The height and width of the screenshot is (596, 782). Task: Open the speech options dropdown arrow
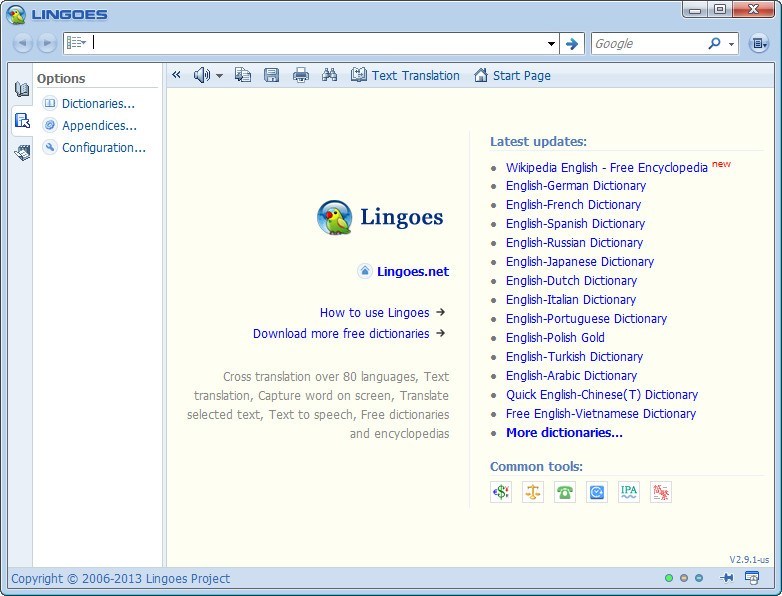pos(219,76)
